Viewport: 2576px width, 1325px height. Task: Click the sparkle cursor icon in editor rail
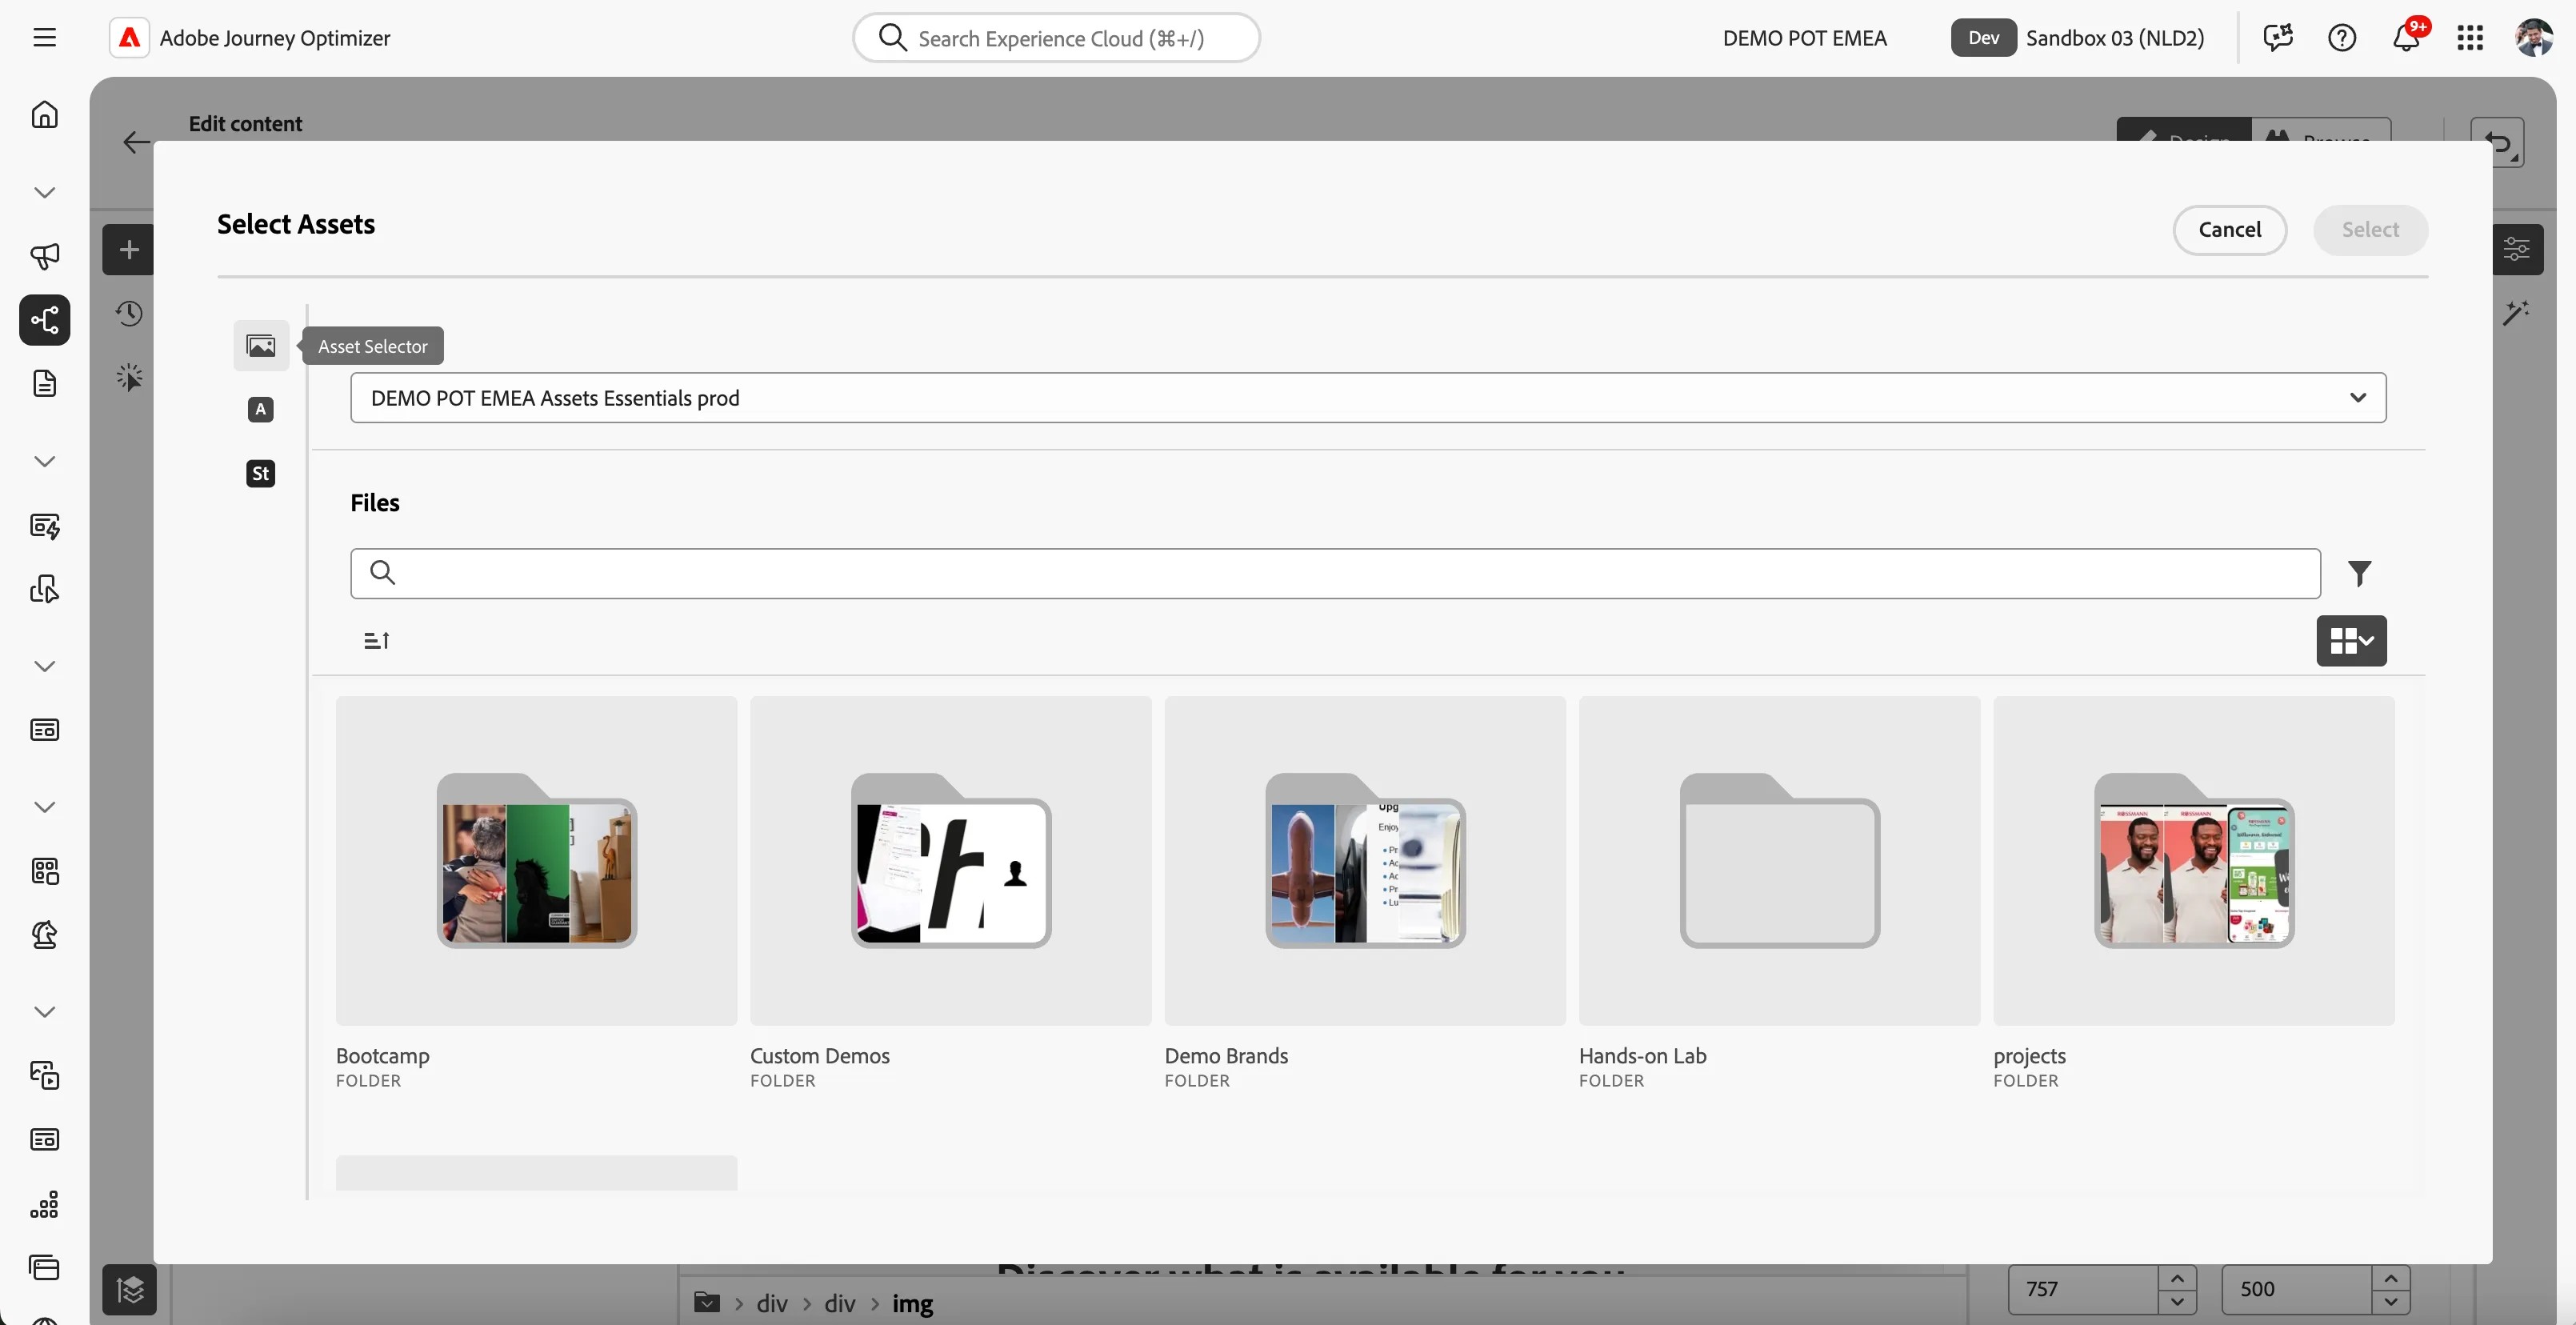129,377
